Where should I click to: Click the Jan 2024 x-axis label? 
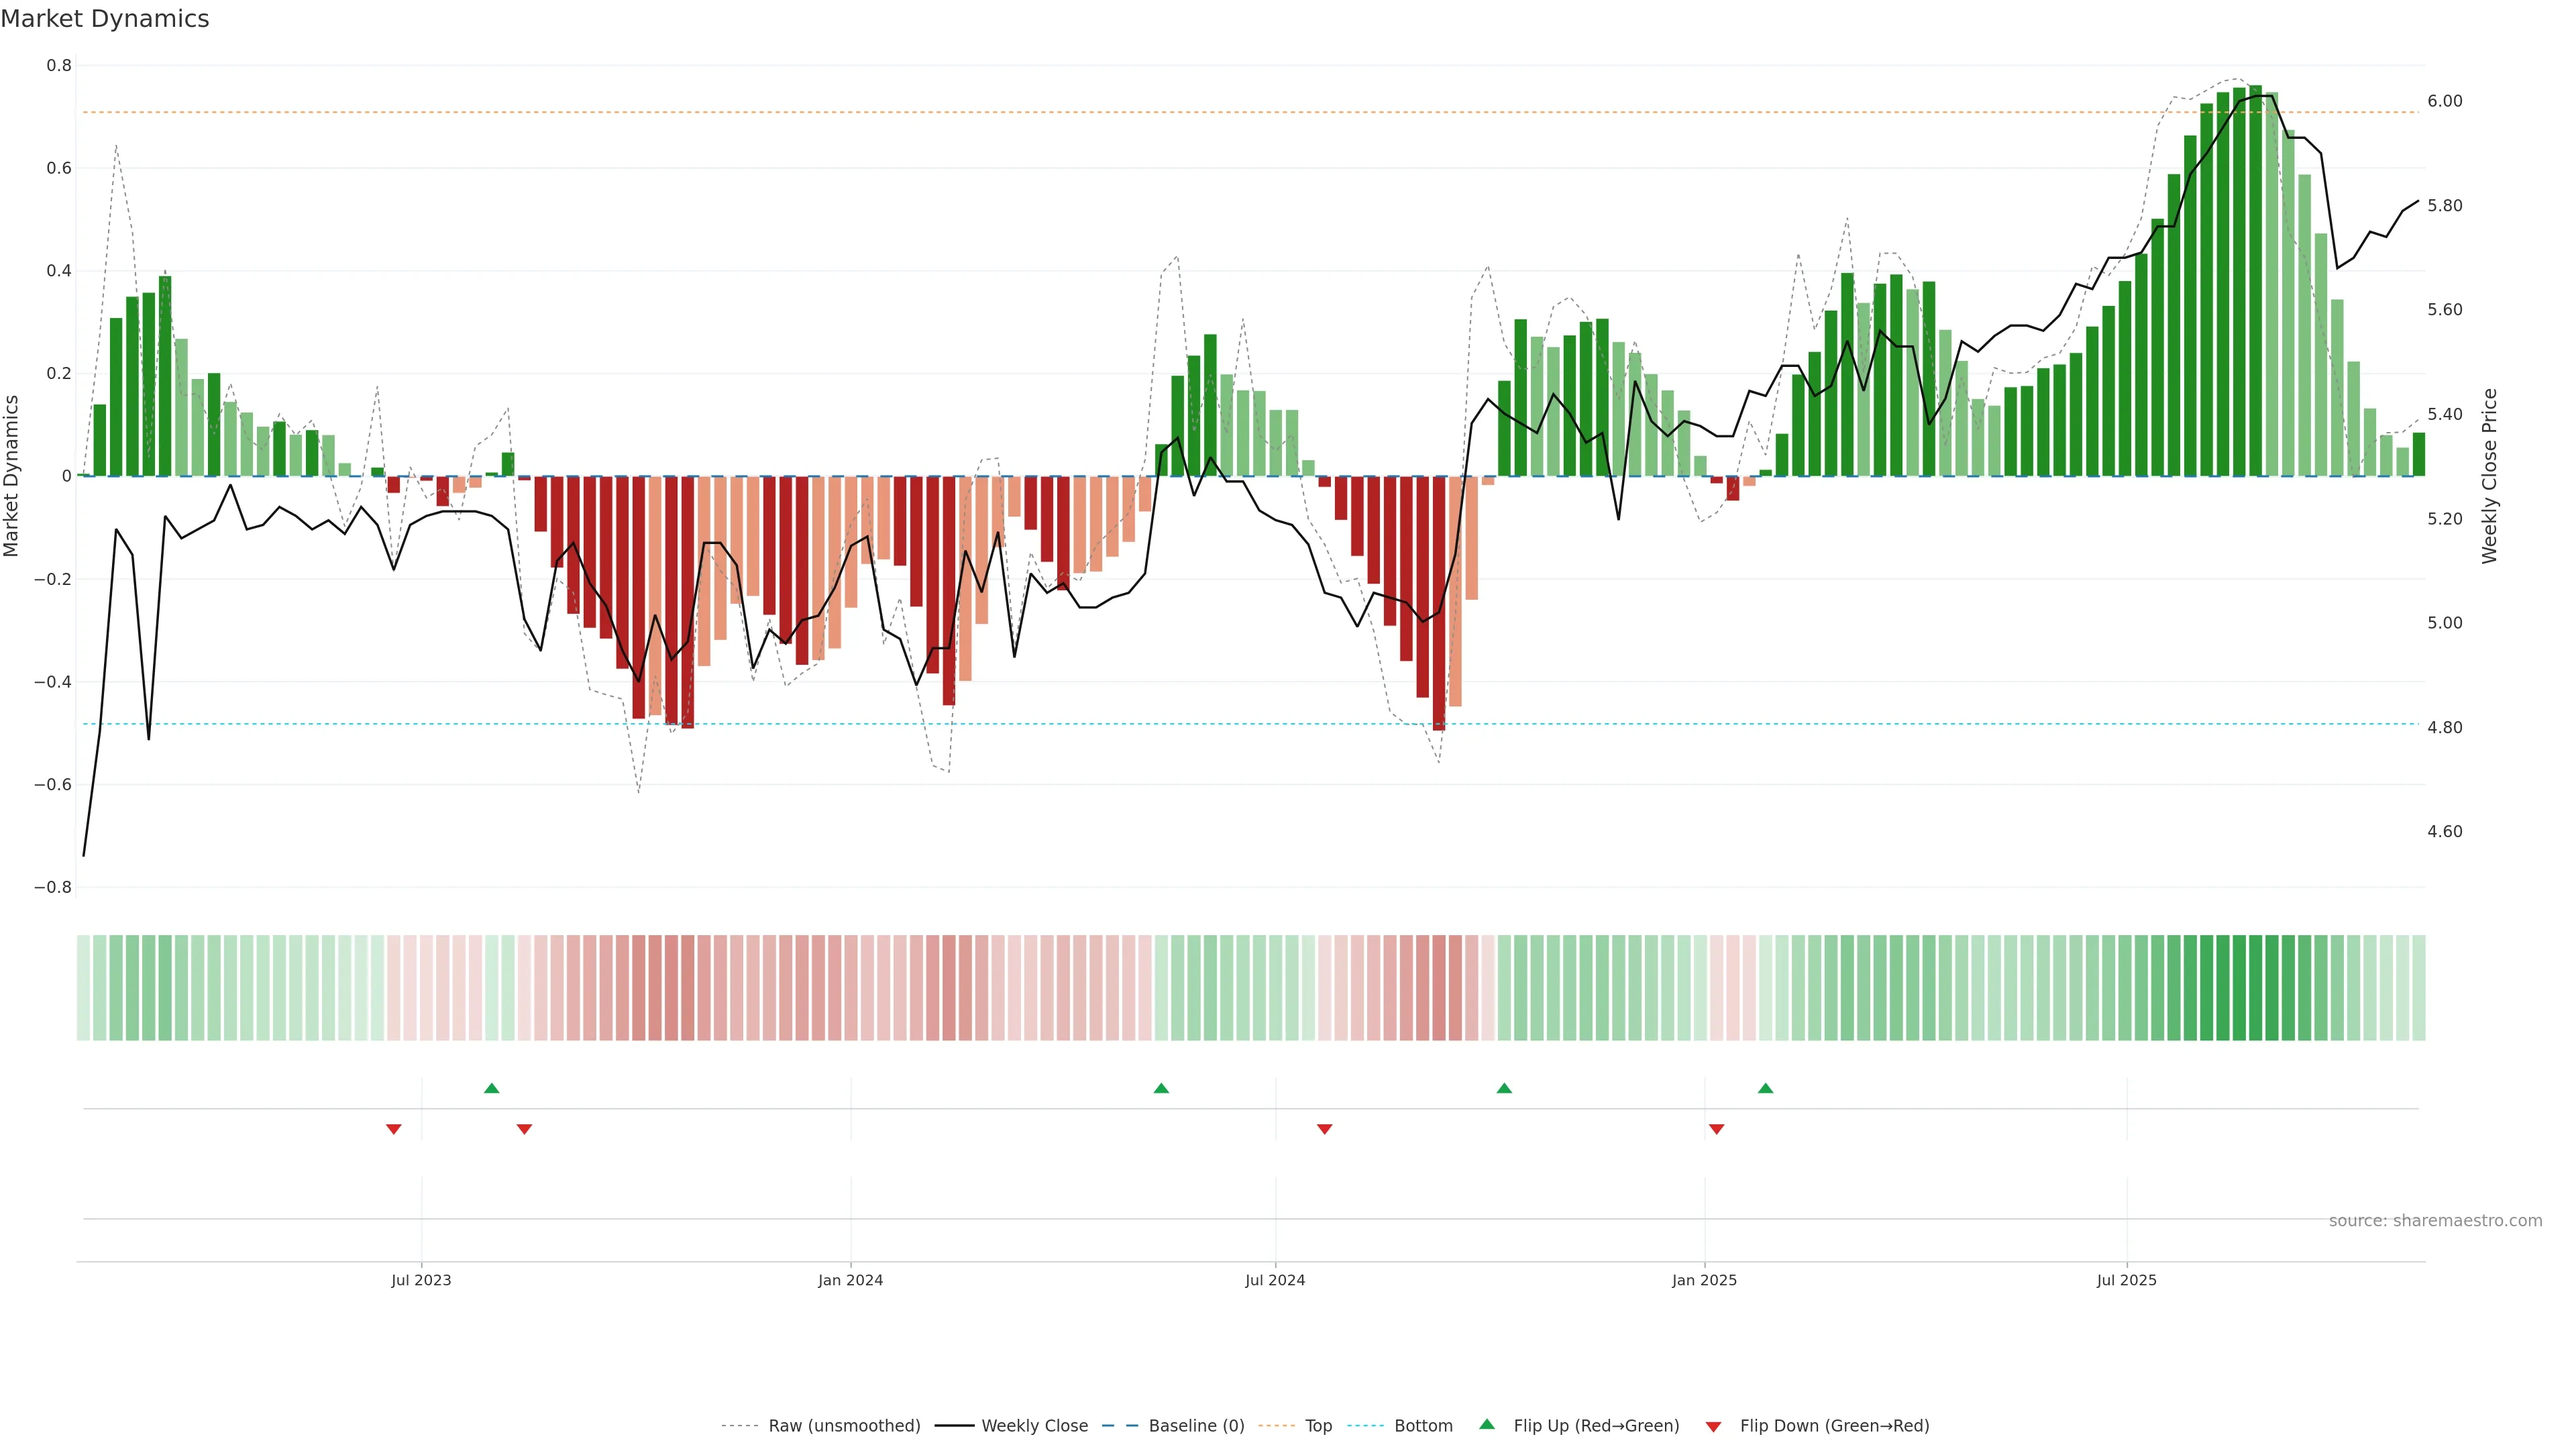click(x=851, y=1280)
